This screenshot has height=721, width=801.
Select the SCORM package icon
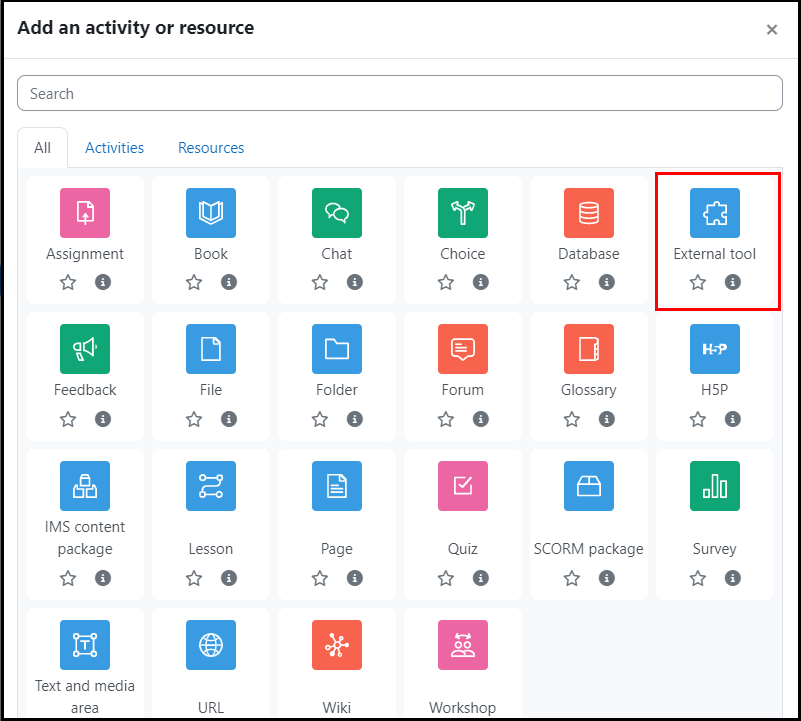pos(589,486)
